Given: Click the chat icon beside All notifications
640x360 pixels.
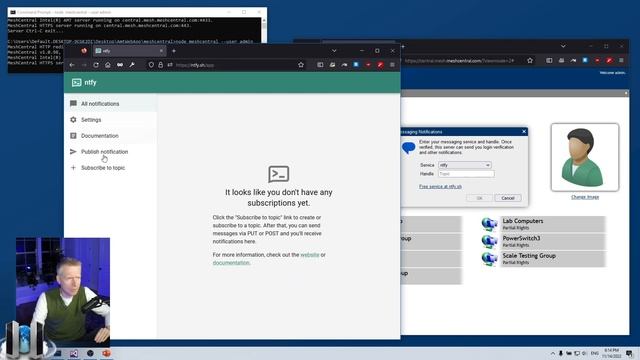Looking at the screenshot, I should [73, 104].
